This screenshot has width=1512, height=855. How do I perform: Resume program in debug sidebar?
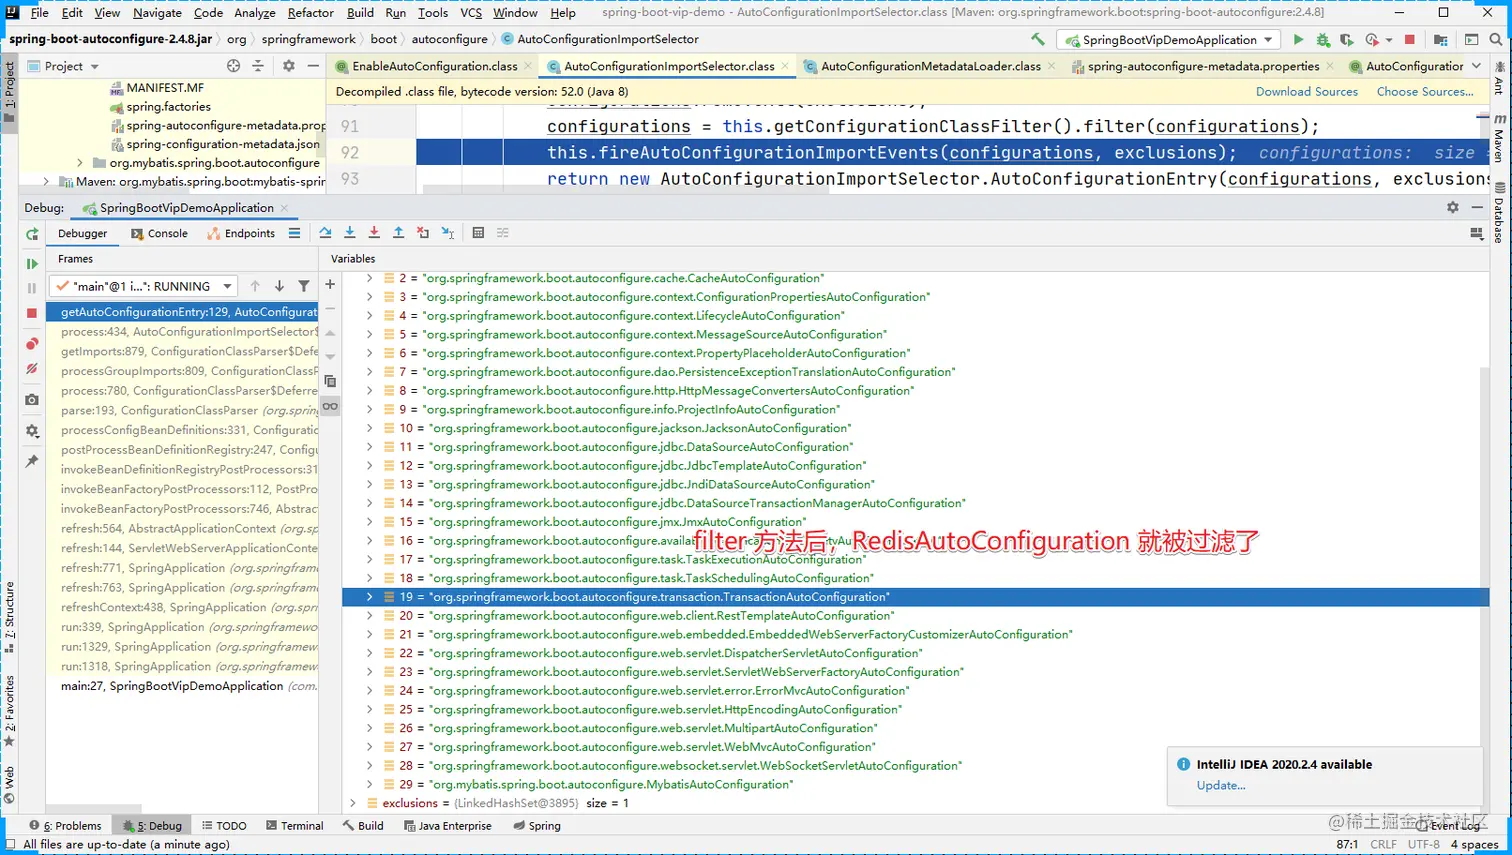(x=32, y=264)
